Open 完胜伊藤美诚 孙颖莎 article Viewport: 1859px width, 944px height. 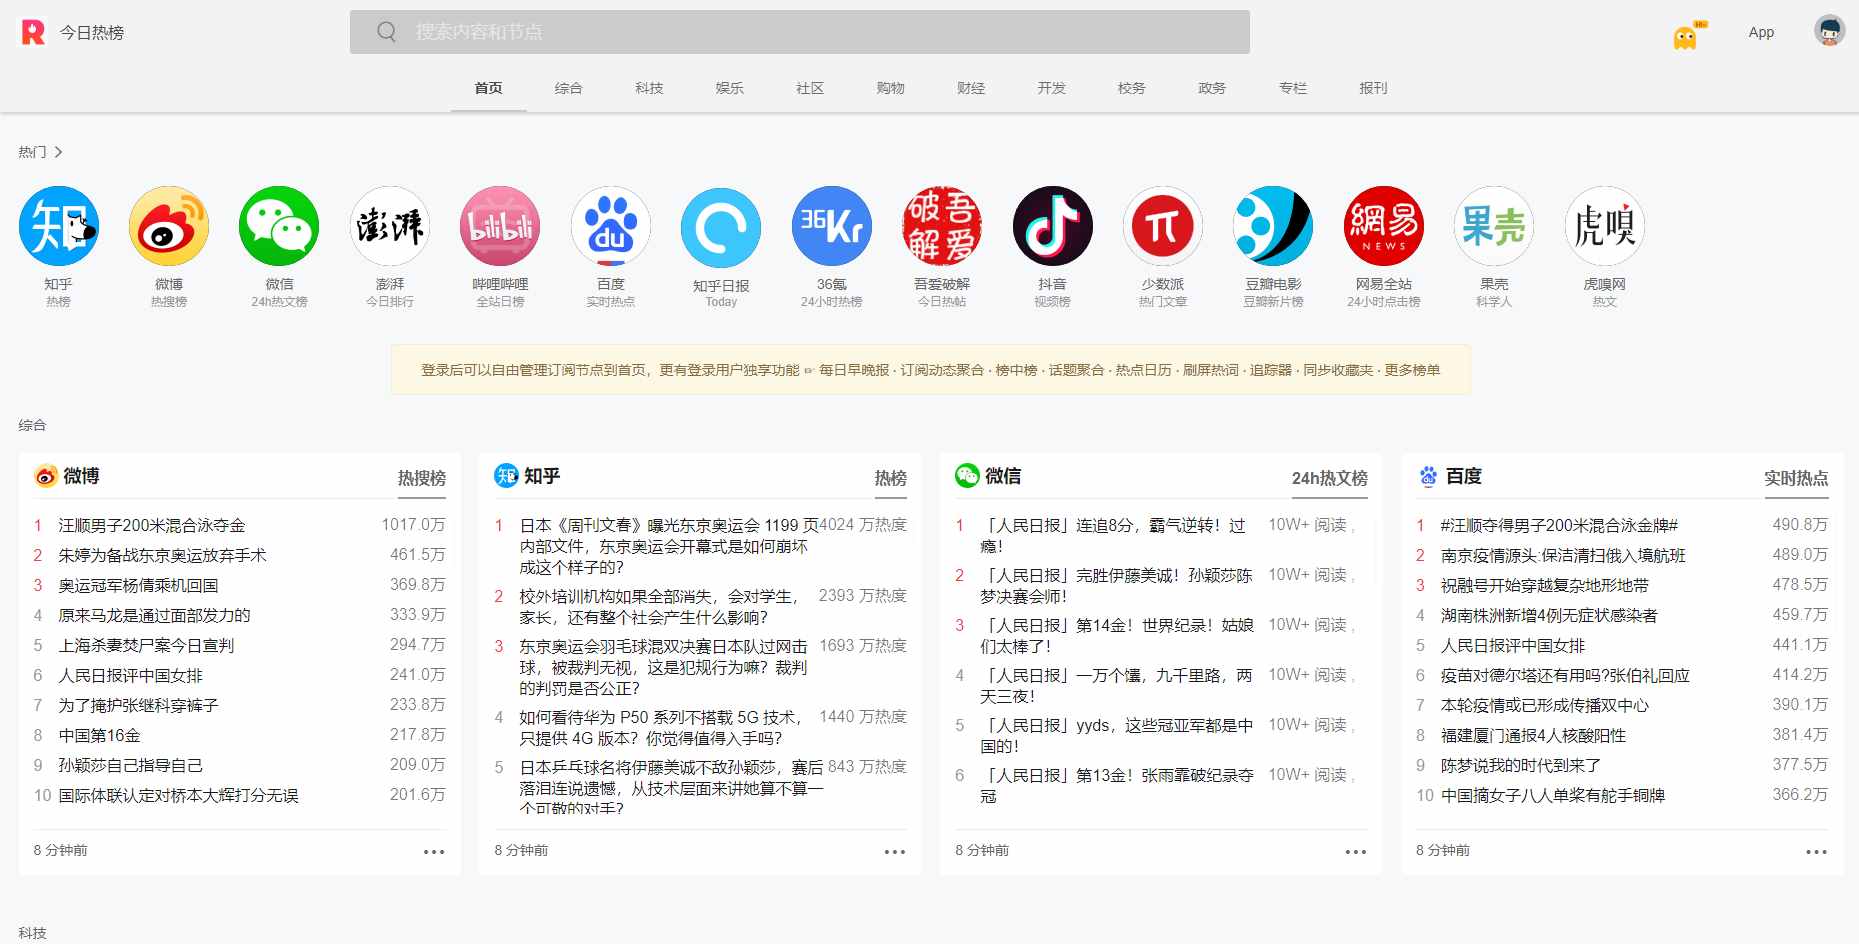click(x=1116, y=586)
